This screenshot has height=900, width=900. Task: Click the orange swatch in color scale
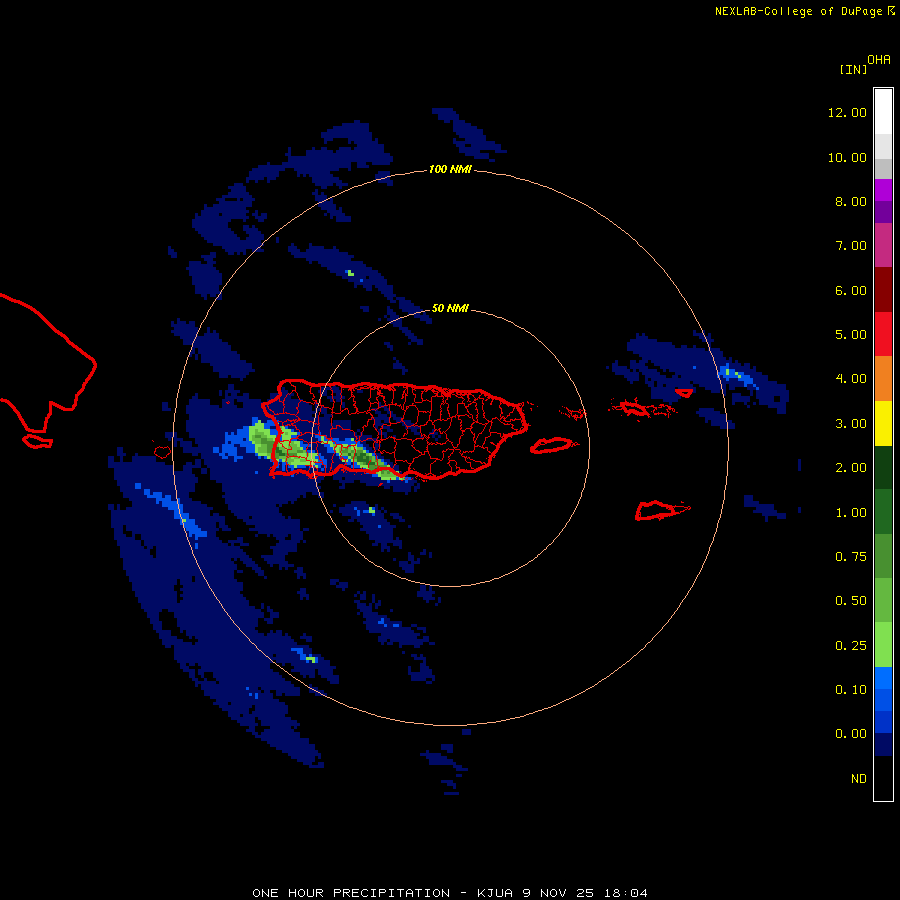pyautogui.click(x=883, y=379)
